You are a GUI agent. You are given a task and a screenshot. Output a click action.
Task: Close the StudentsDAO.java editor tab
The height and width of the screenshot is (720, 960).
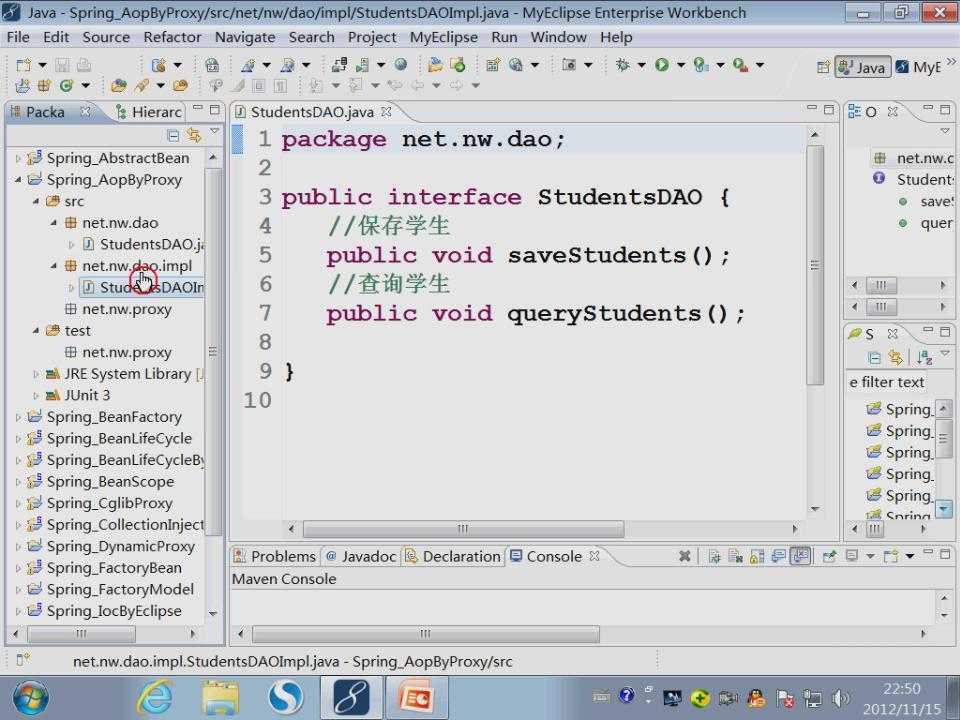click(x=386, y=112)
